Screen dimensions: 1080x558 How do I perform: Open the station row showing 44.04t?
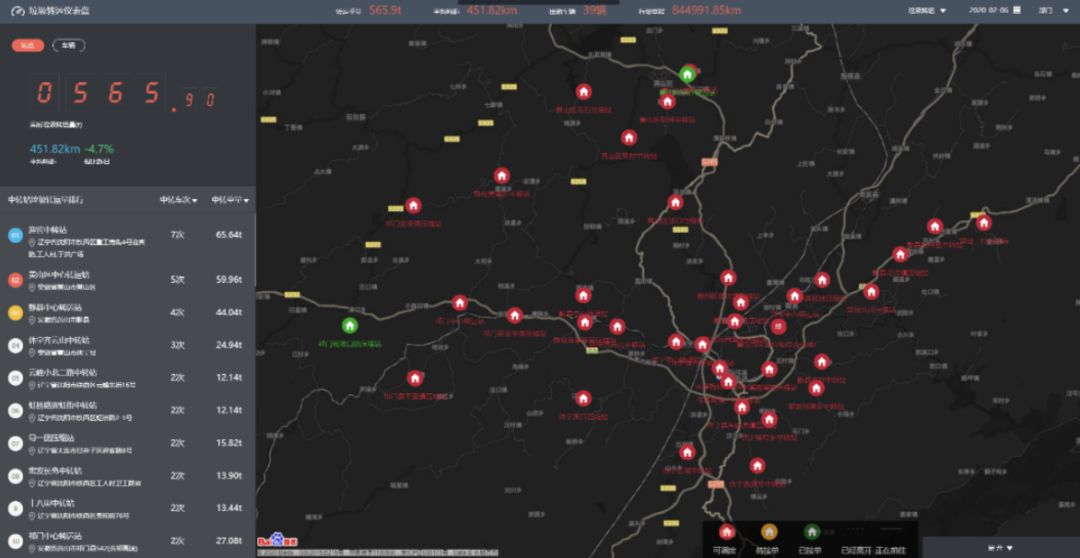pyautogui.click(x=128, y=312)
